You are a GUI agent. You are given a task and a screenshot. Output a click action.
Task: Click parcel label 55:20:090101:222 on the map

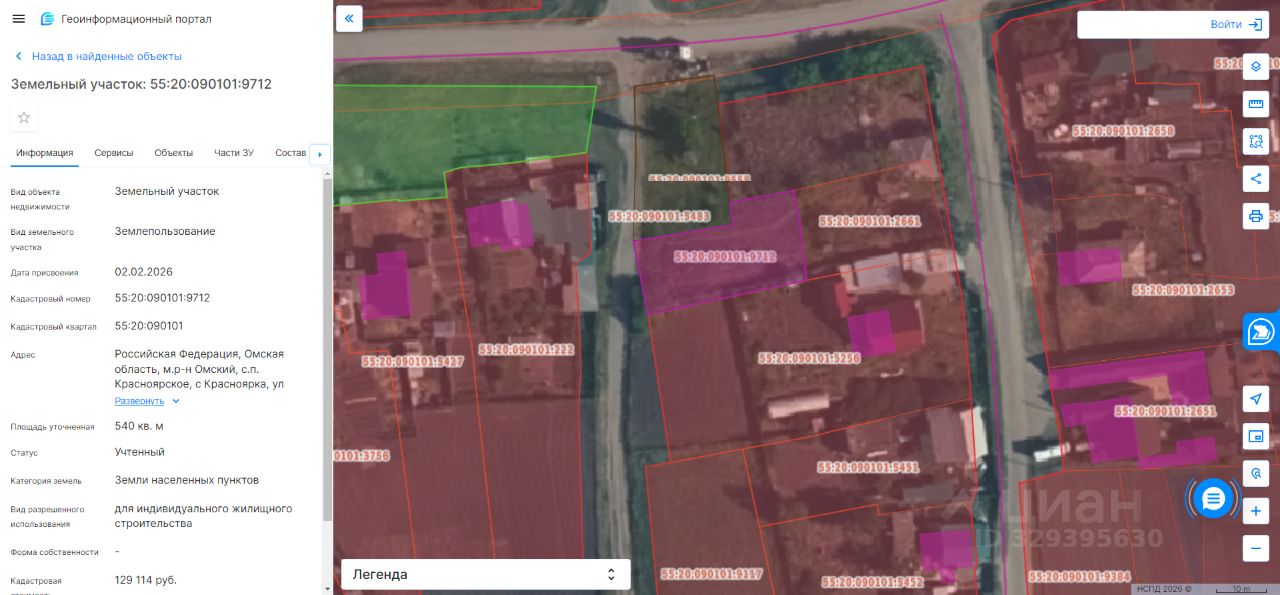click(x=526, y=350)
